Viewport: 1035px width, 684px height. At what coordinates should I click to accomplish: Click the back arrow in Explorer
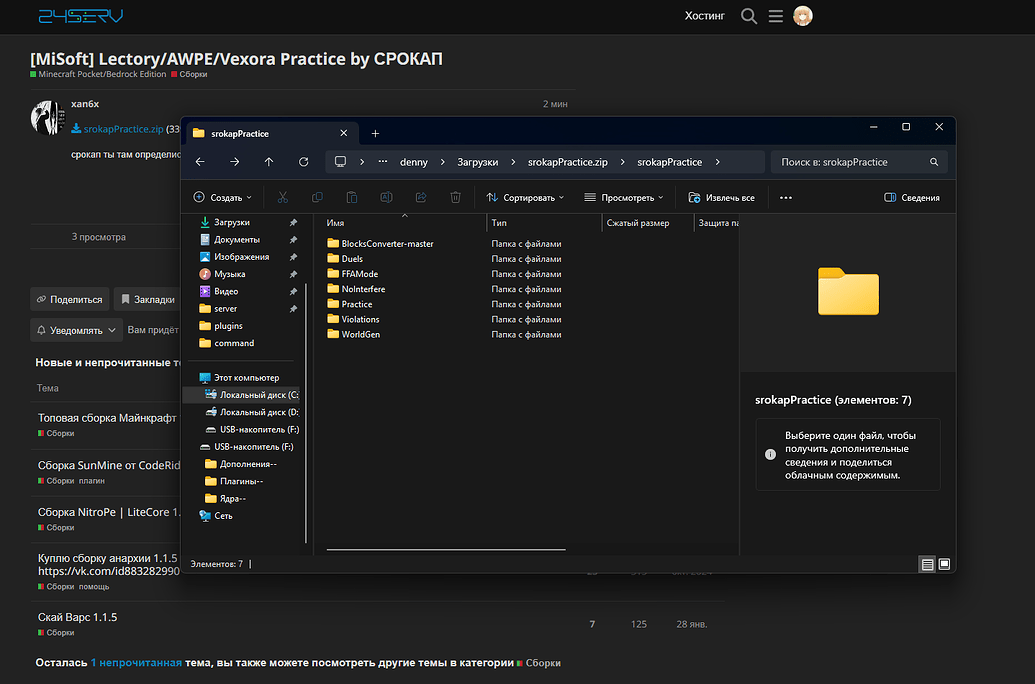coord(200,162)
